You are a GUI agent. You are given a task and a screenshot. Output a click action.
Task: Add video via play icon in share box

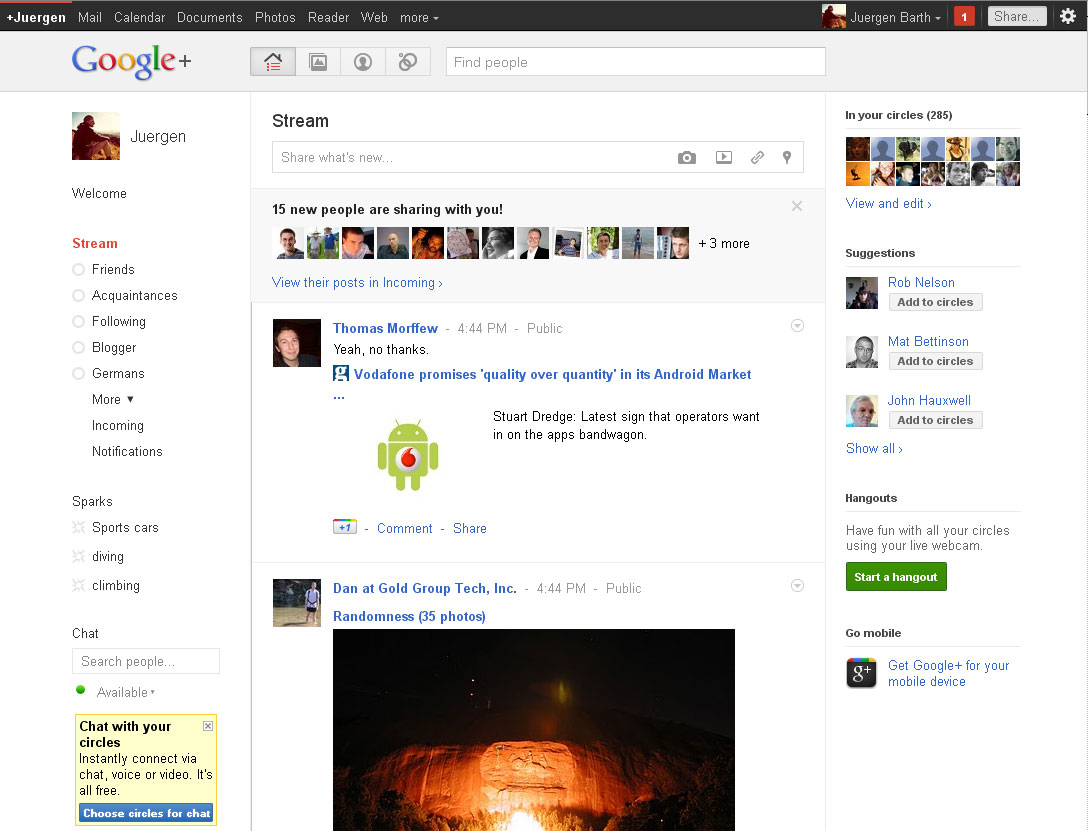(724, 157)
